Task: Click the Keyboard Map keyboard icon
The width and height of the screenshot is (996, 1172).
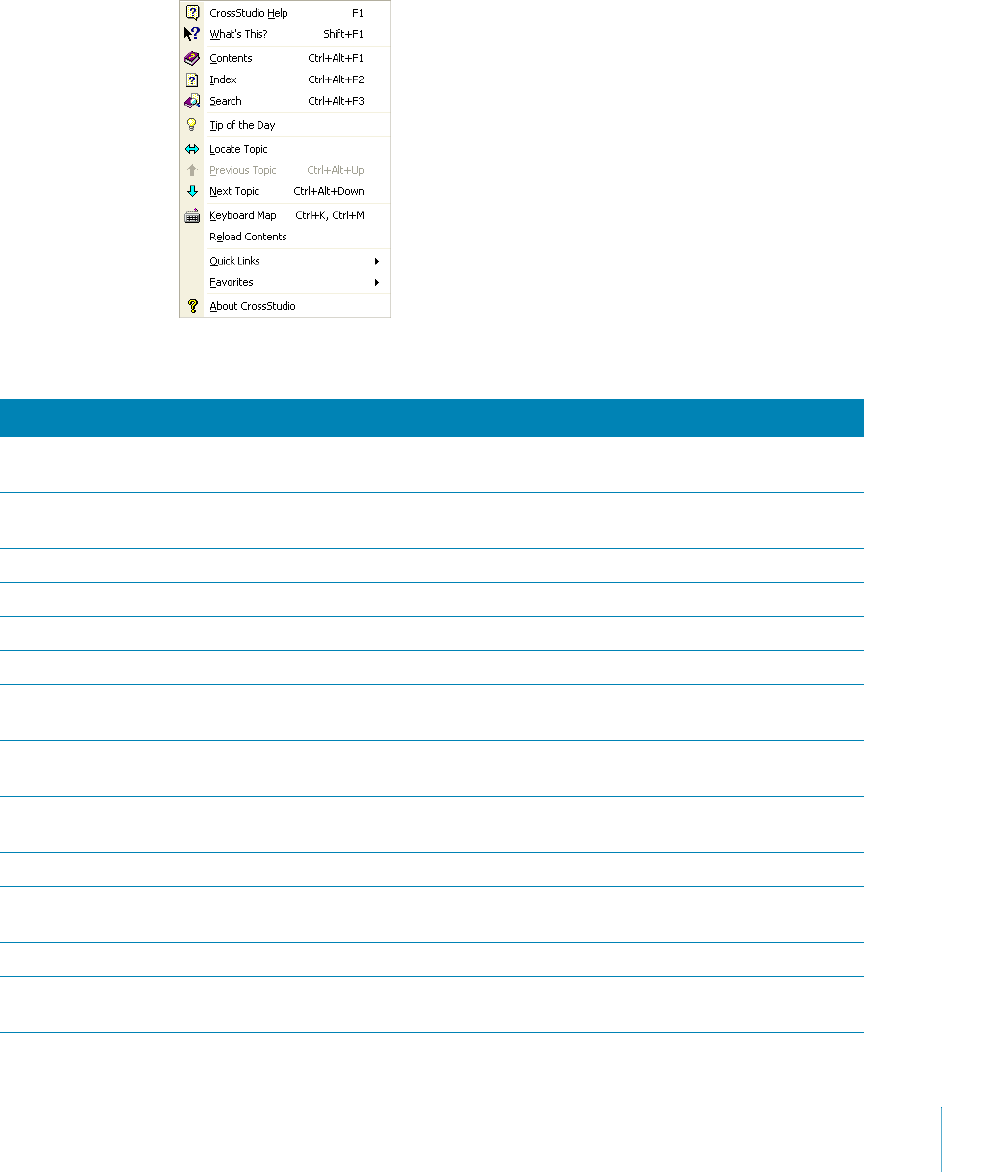Action: (x=192, y=216)
